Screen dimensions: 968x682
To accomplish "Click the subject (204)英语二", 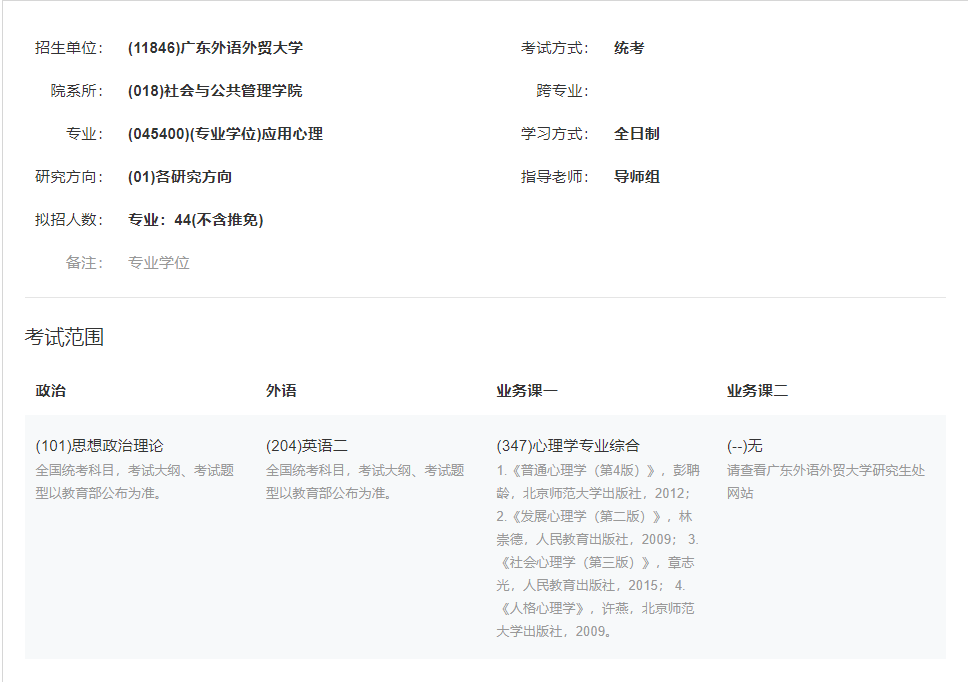I will click(307, 446).
